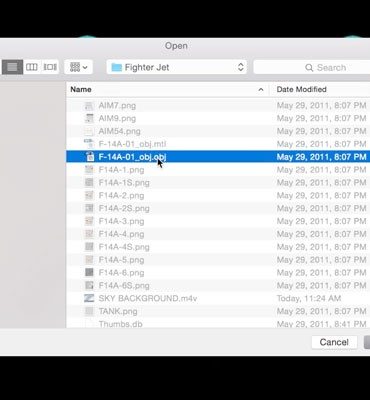Select the AIM7.png file icon

click(x=89, y=106)
